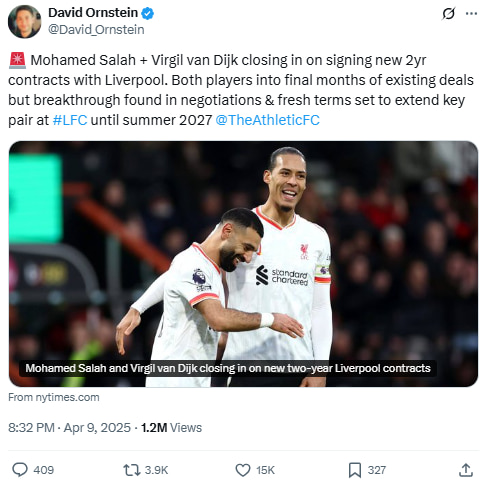Click the article headline caption on image
This screenshot has height=481, width=485.
tap(228, 368)
